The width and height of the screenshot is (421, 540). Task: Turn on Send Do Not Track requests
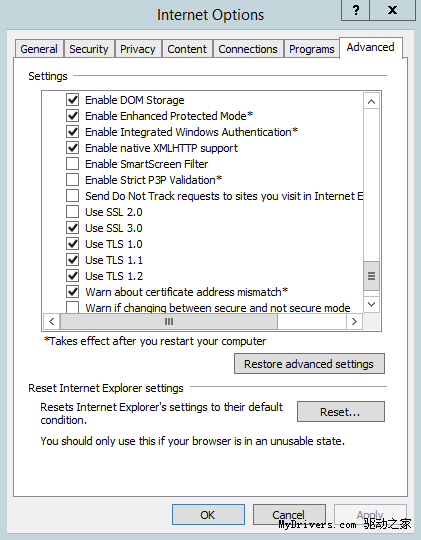point(72,196)
